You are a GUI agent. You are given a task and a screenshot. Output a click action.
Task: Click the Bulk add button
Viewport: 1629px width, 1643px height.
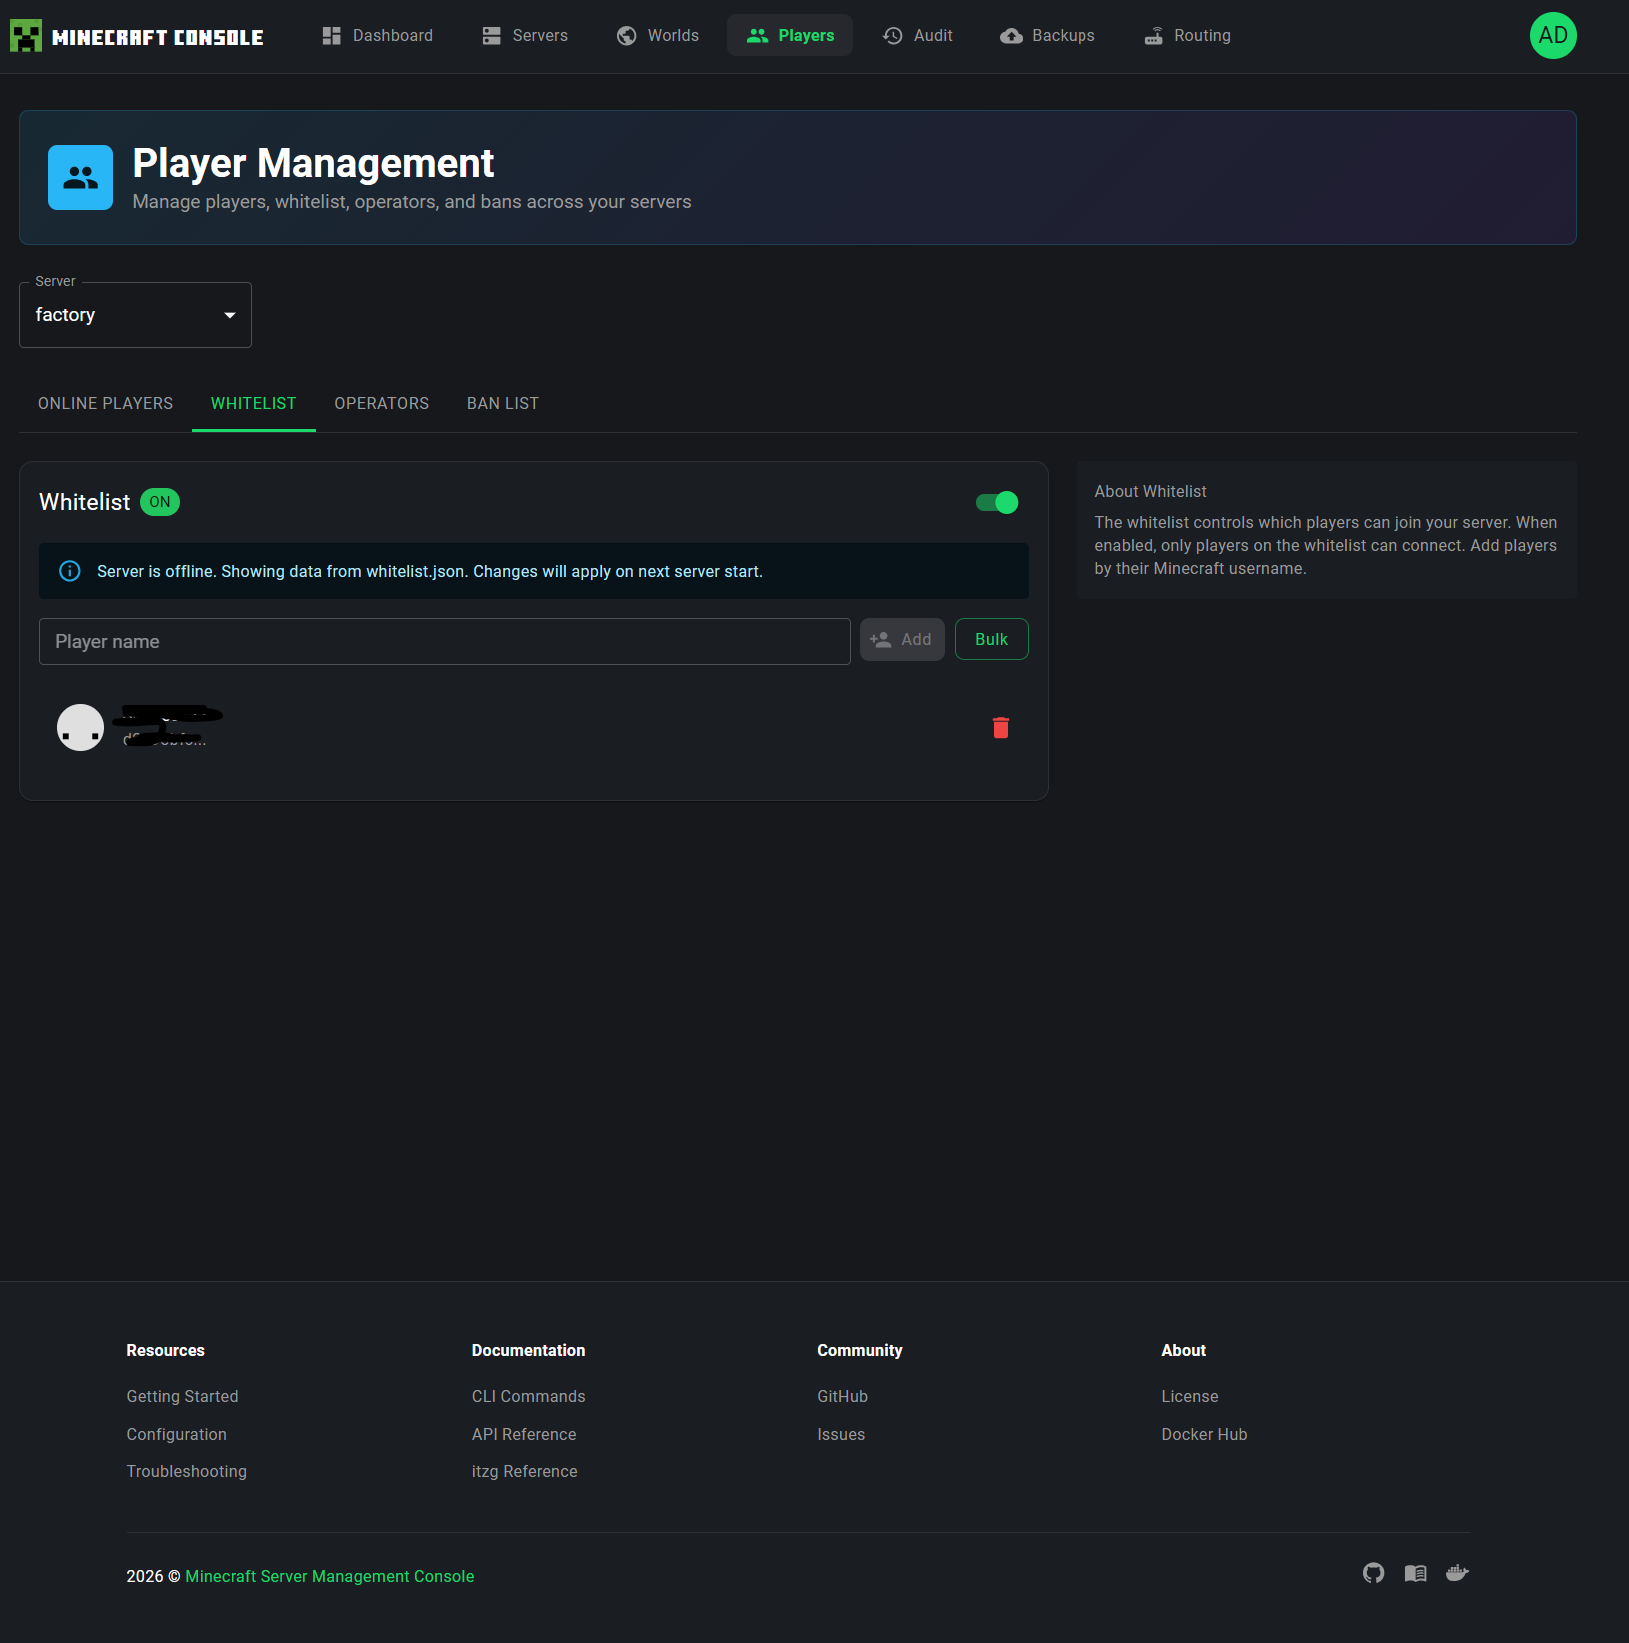pyautogui.click(x=991, y=640)
